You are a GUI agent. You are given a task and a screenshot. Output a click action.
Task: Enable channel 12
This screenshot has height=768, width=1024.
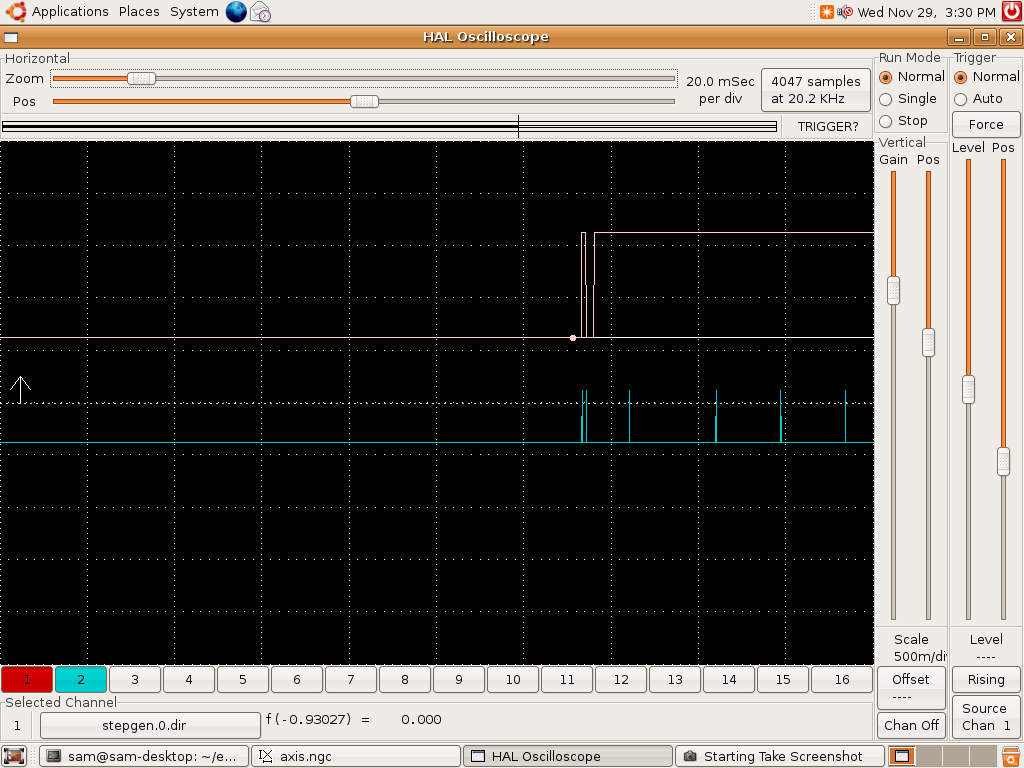(621, 679)
